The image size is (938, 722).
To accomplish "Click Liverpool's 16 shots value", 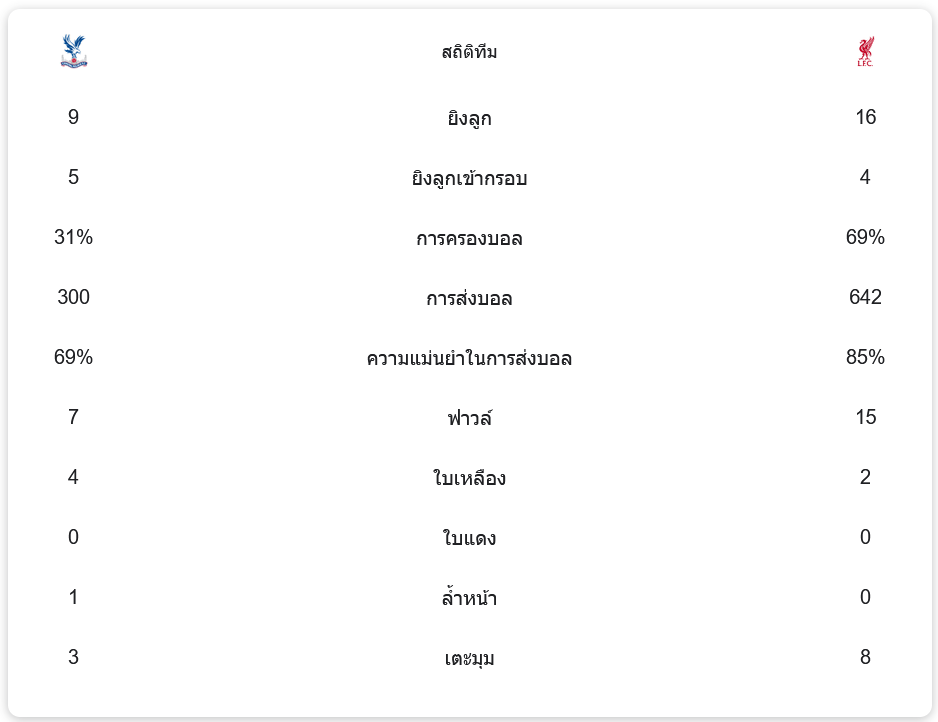I will click(865, 117).
